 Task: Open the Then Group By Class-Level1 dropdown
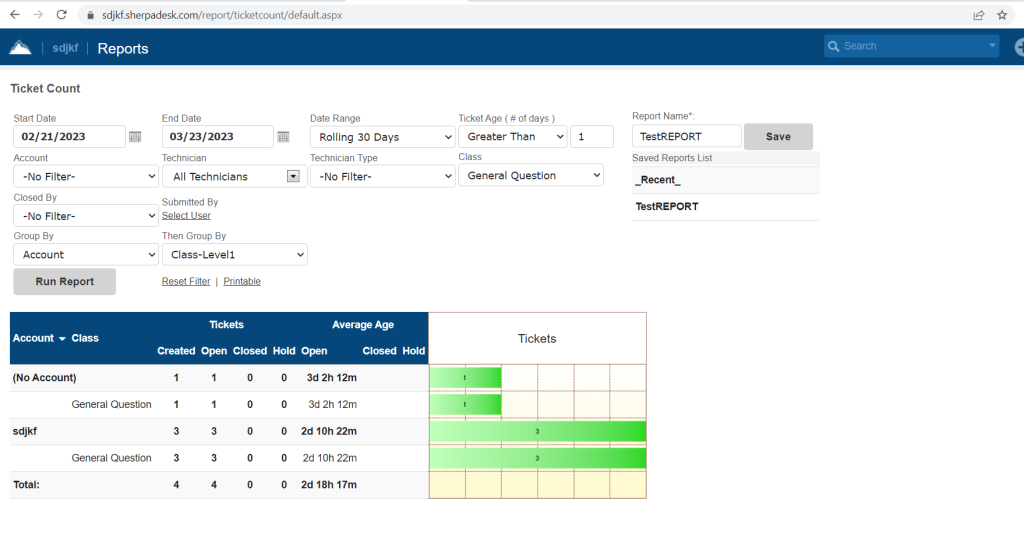coord(234,255)
